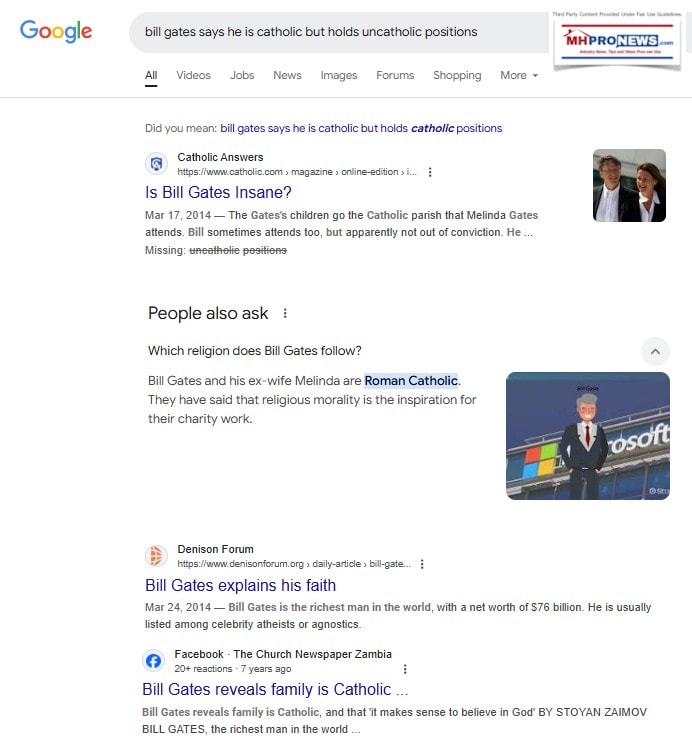
Task: Select the question Which religion does Bill Gates follow
Action: point(255,351)
